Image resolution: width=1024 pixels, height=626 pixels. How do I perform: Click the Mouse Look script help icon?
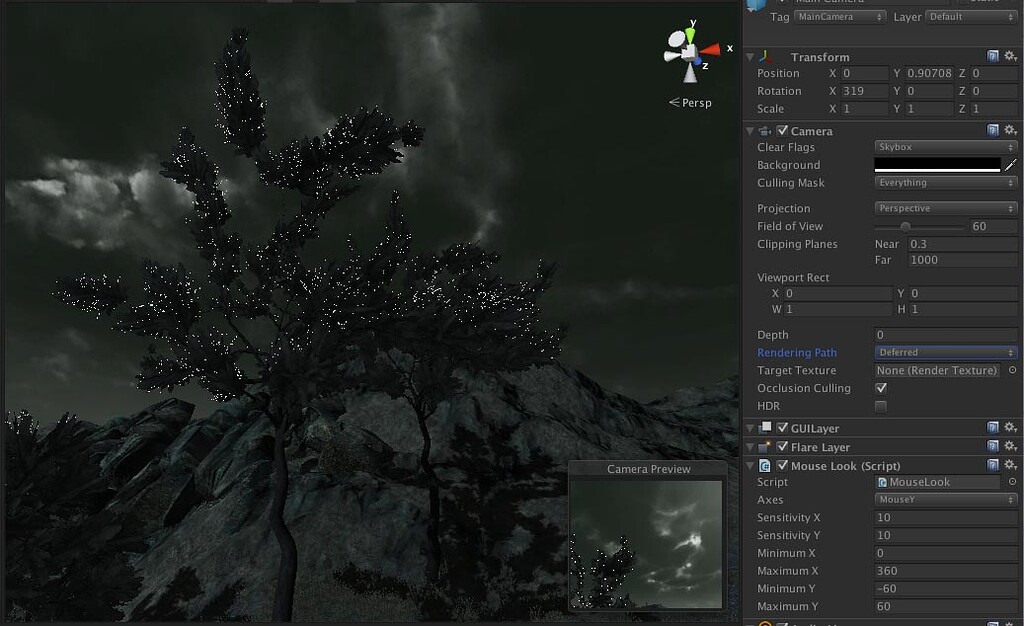[x=992, y=465]
